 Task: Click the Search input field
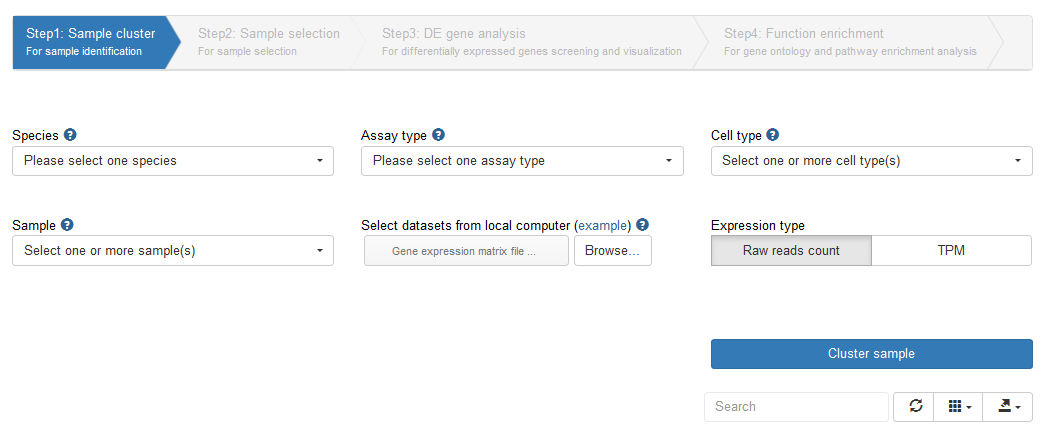(x=796, y=407)
